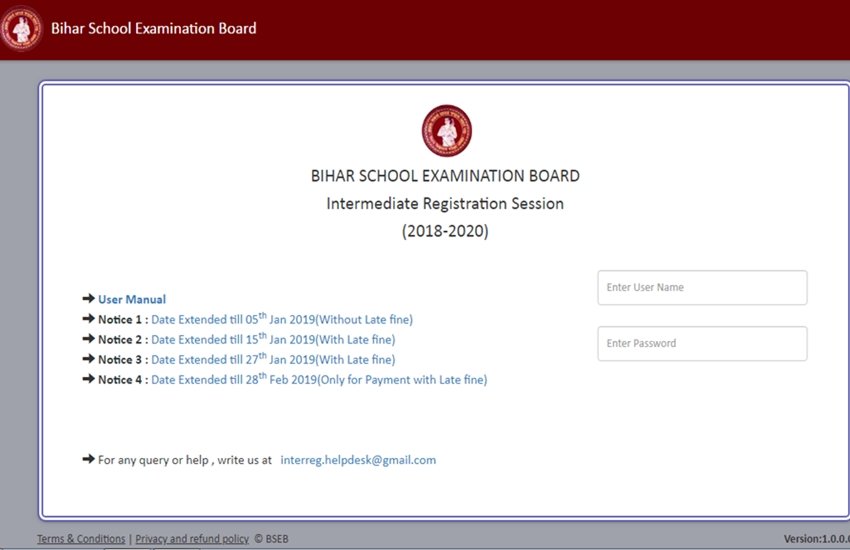This screenshot has height=550, width=850.
Task: Click the Version number text in the footer
Action: pos(815,539)
